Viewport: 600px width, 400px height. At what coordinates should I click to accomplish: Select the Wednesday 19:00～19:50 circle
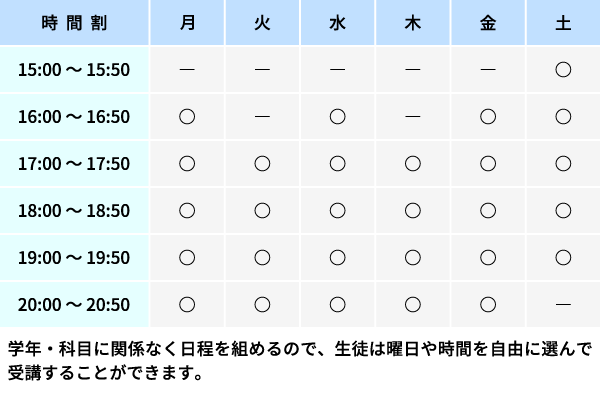tap(337, 258)
